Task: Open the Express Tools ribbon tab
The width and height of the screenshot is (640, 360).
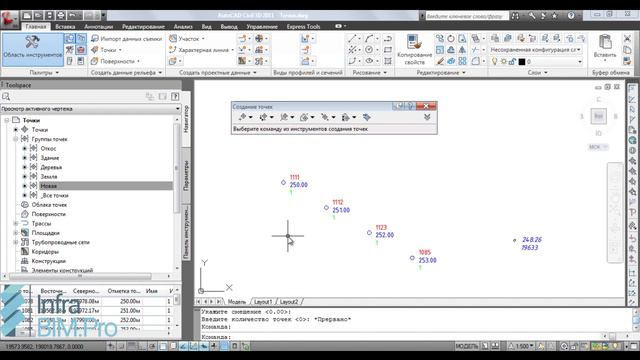Action: pyautogui.click(x=303, y=27)
